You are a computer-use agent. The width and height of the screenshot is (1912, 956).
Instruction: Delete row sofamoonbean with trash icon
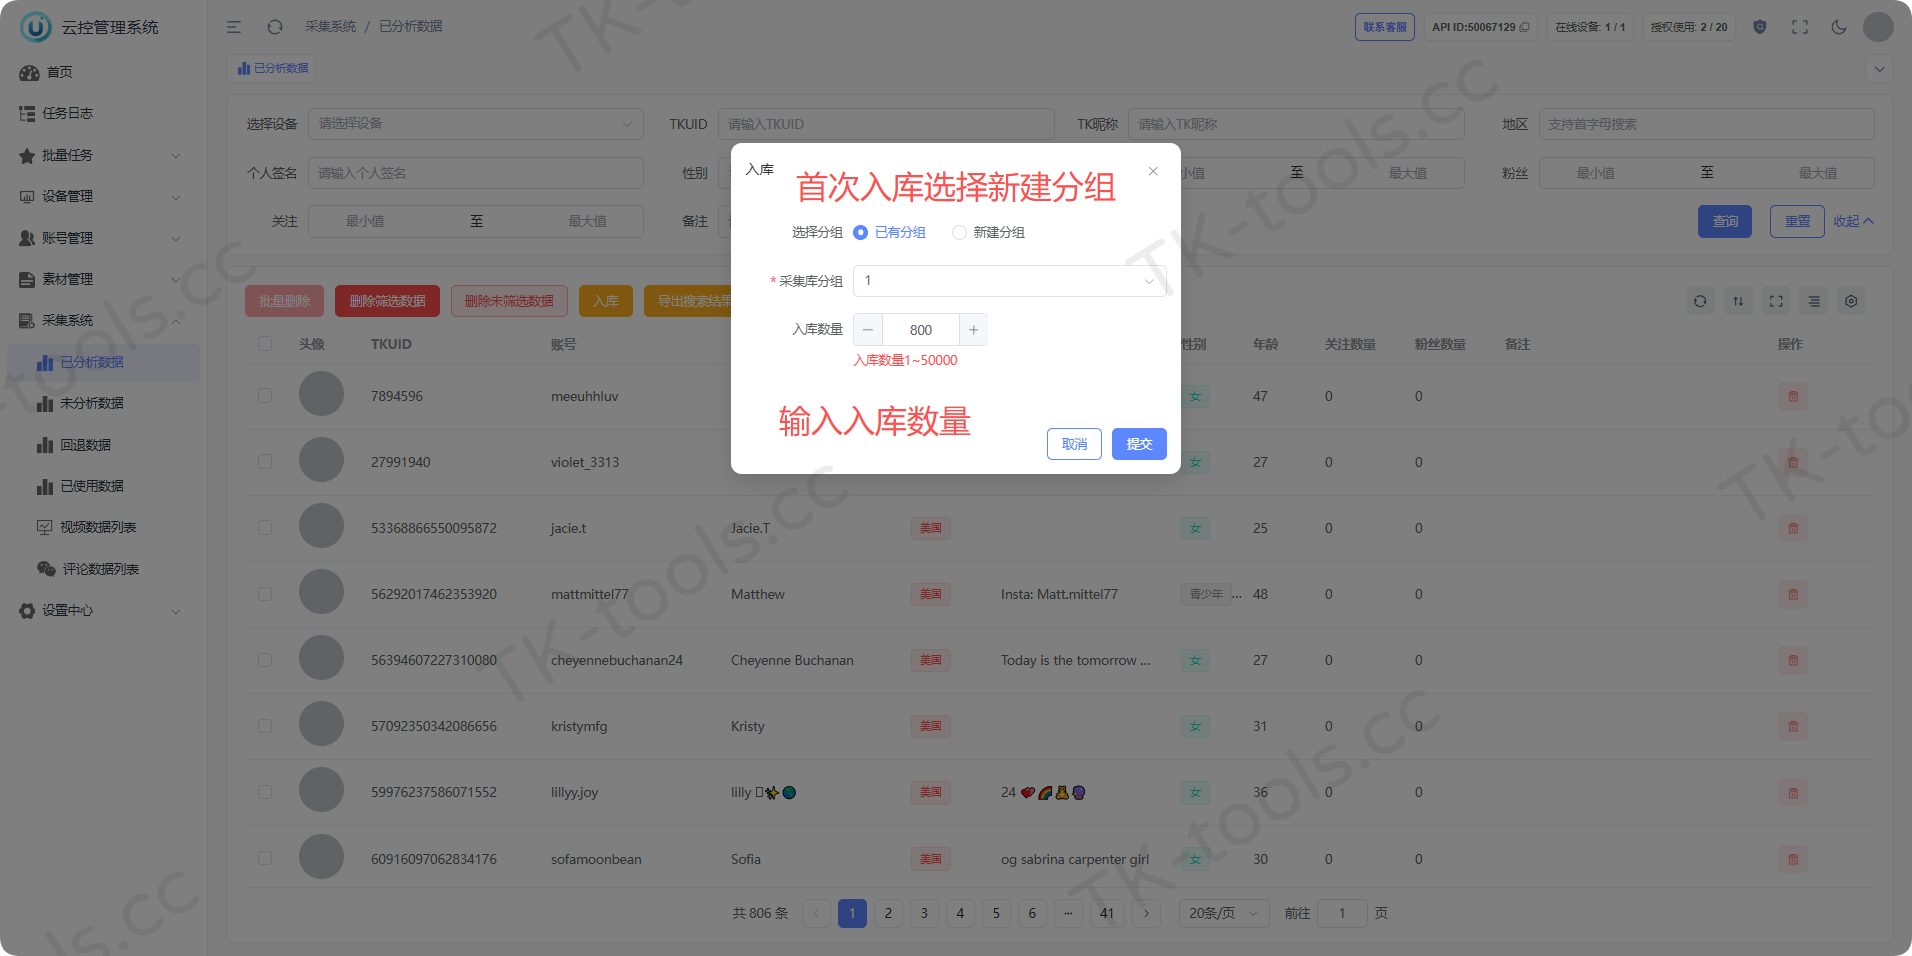(1793, 859)
